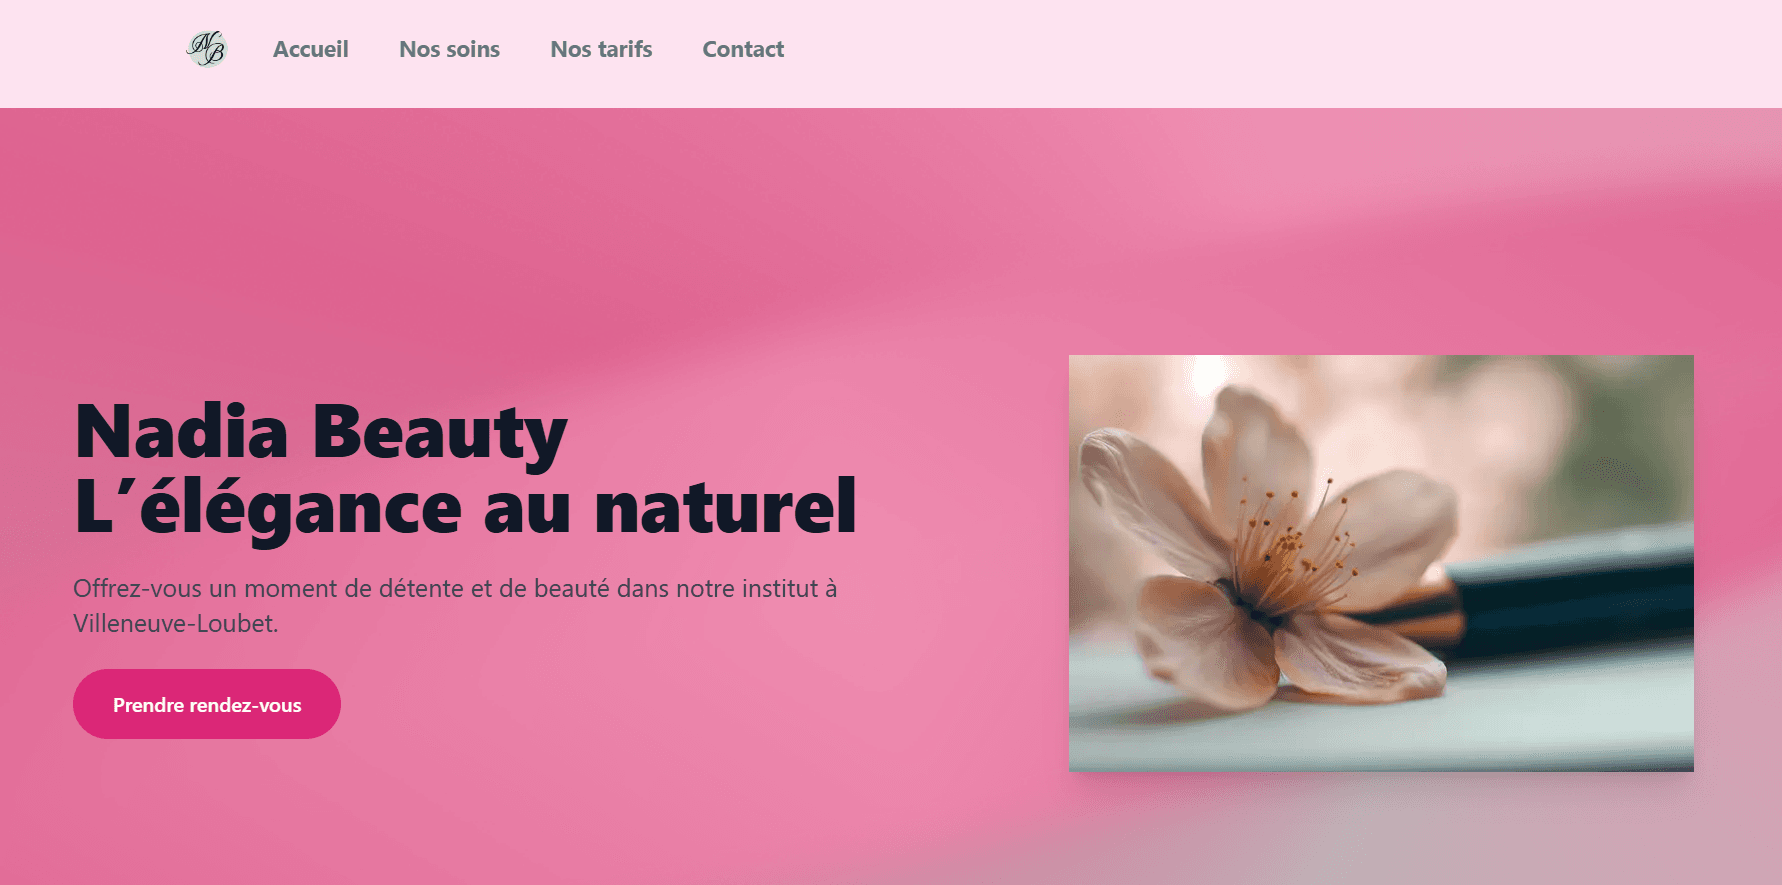
Task: Click the L'élégance au naturel headline
Action: tap(466, 508)
